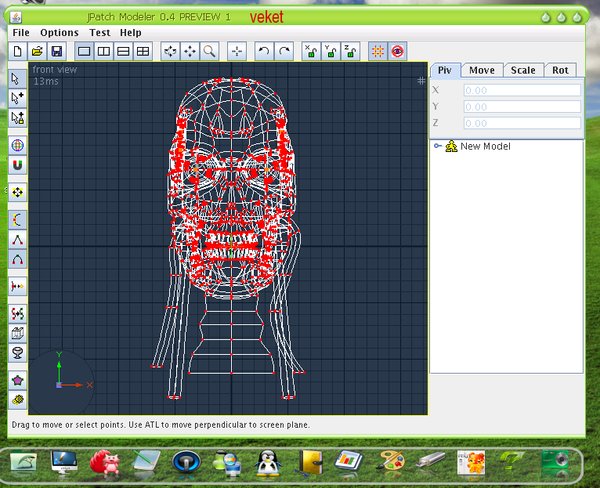600x488 pixels.
Task: Click the undo arrow
Action: tap(264, 50)
